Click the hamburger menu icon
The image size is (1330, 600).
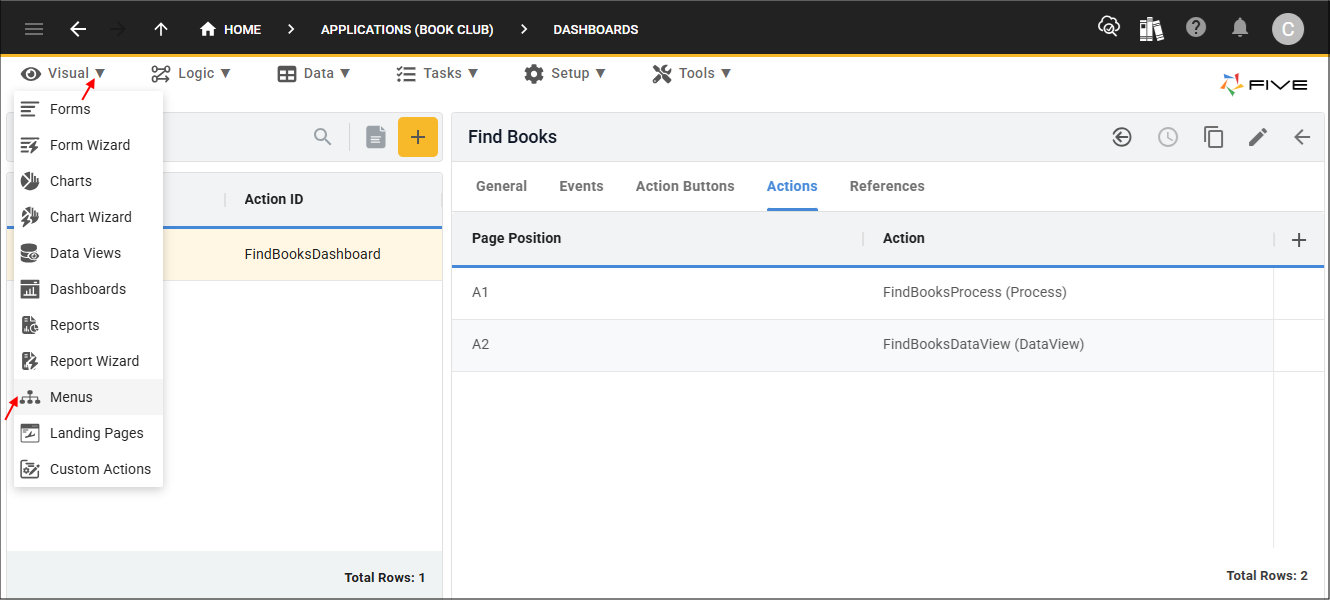pos(34,29)
